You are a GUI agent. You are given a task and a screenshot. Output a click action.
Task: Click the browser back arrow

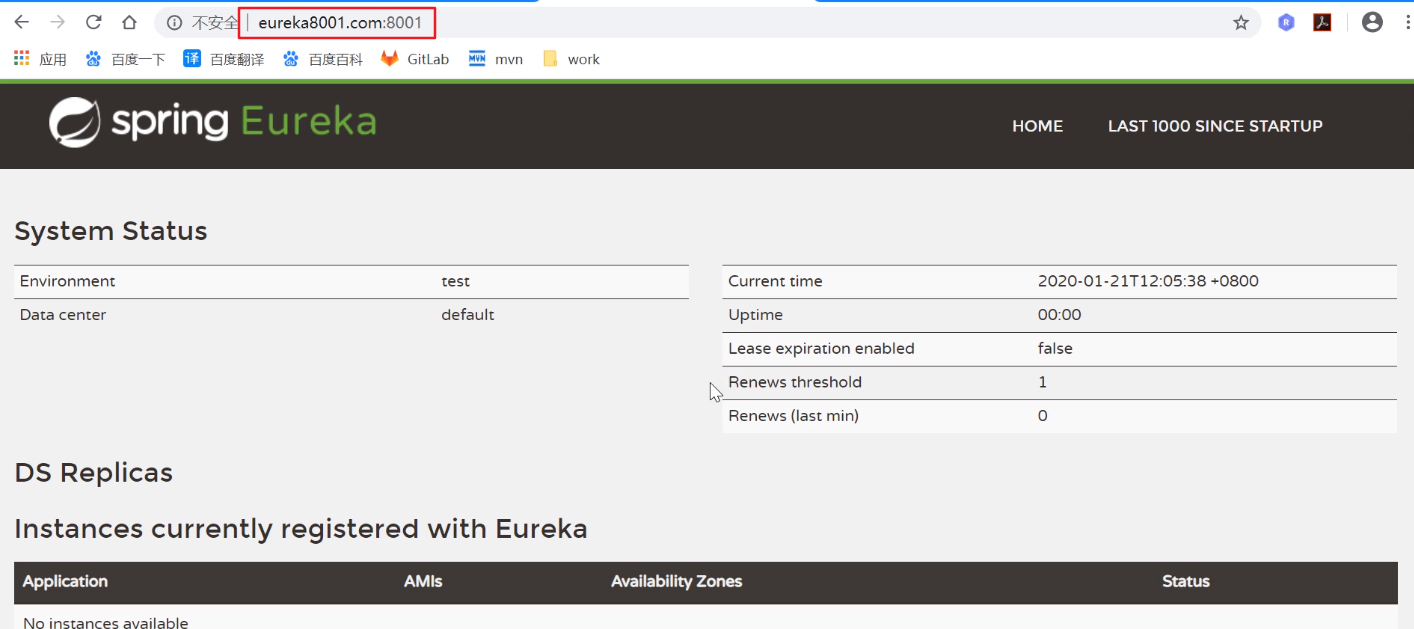pos(21,22)
